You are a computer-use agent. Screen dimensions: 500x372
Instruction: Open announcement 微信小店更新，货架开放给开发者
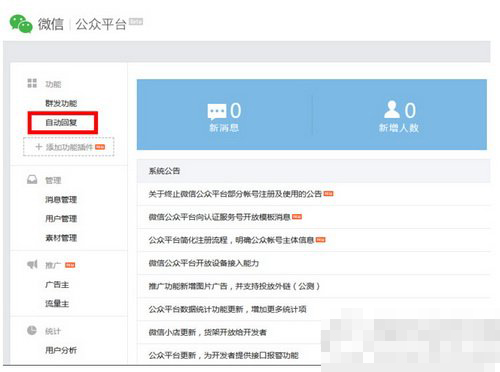pyautogui.click(x=207, y=332)
